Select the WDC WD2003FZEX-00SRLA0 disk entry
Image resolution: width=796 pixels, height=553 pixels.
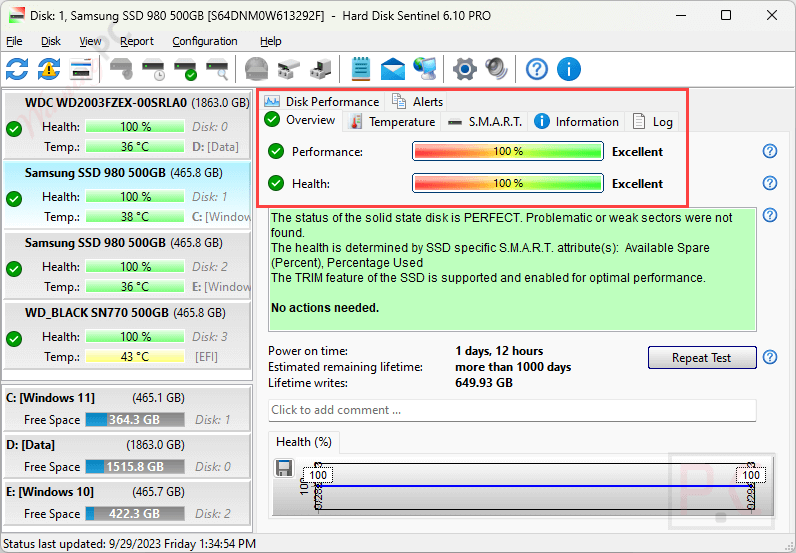point(127,125)
